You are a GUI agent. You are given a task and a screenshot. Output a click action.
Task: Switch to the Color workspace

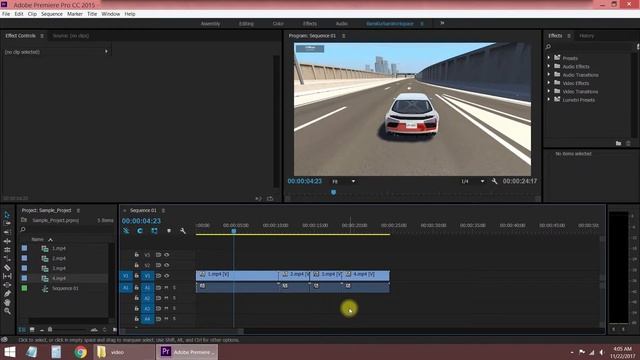click(278, 24)
